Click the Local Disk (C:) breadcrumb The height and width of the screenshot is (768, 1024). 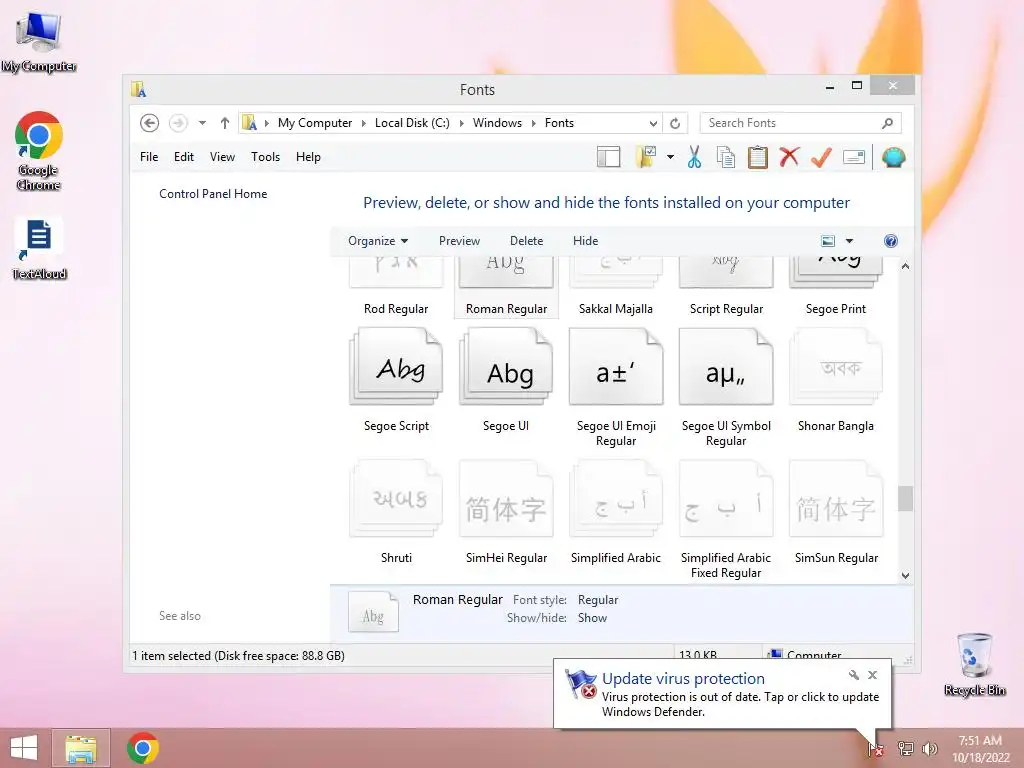point(412,123)
